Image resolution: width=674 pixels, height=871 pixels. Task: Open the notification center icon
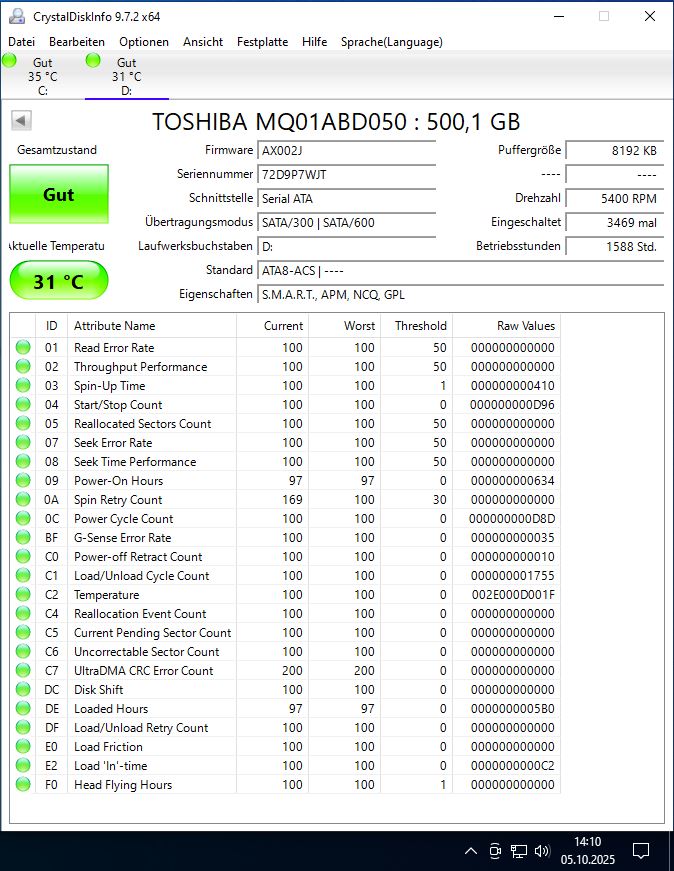coord(641,850)
